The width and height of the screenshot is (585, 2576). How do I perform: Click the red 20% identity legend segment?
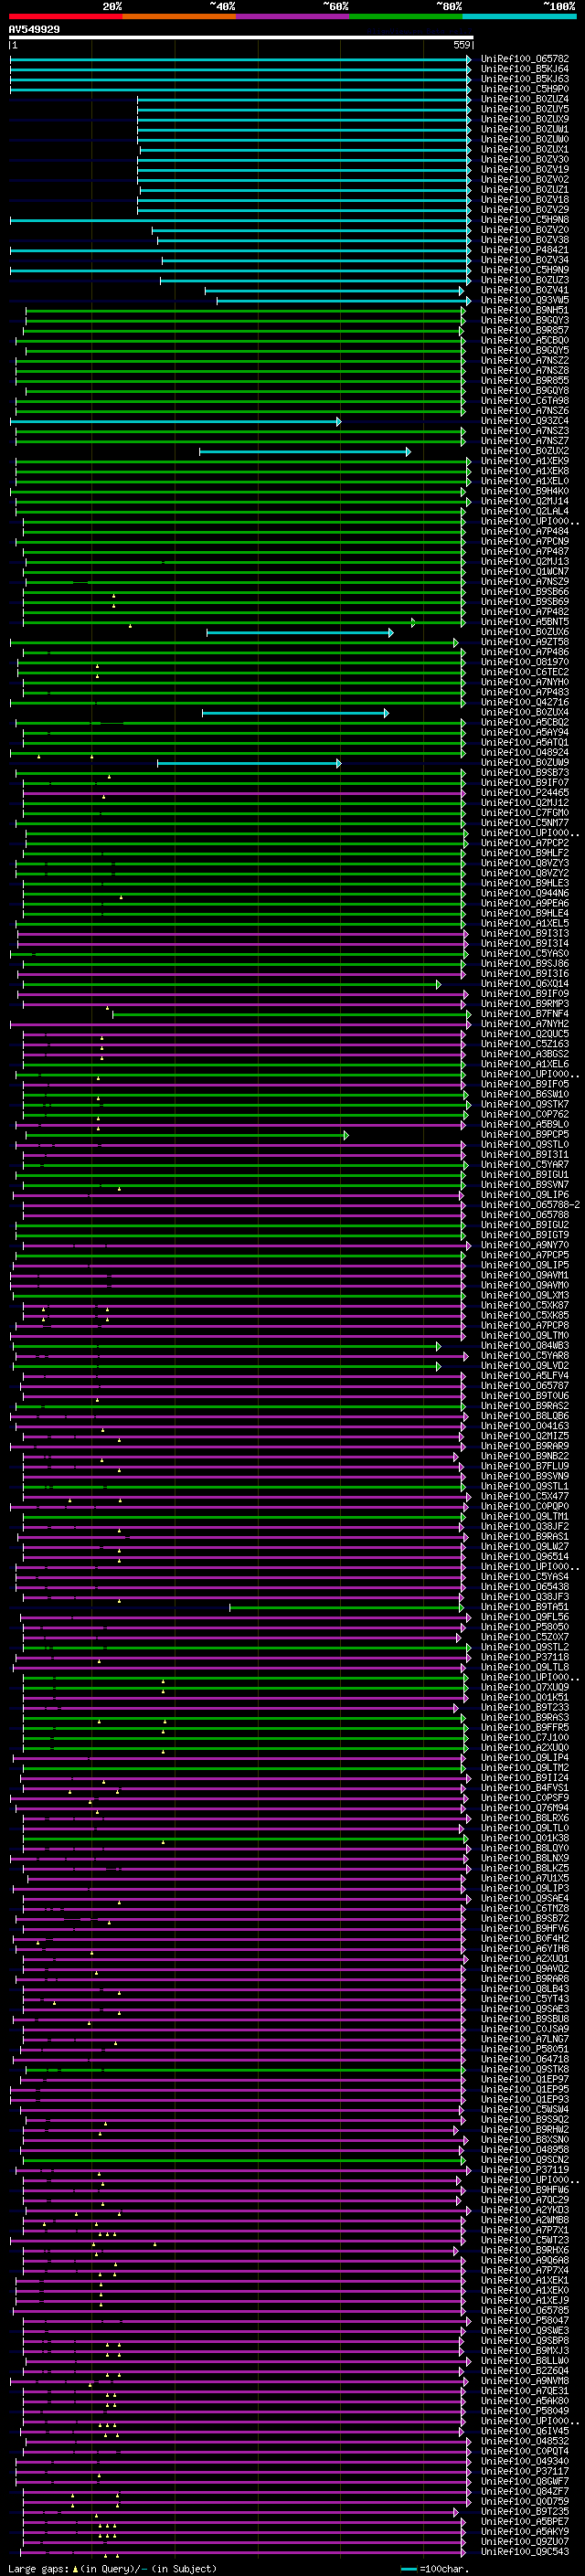coord(66,16)
